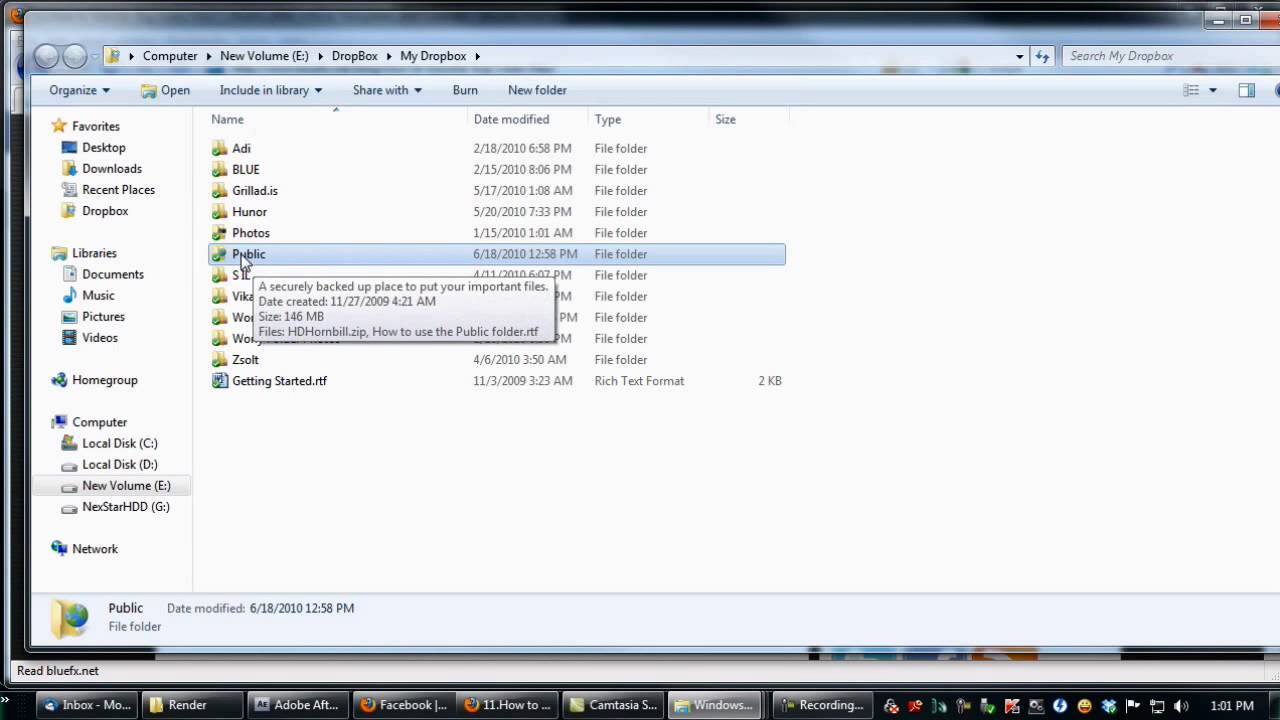The image size is (1280, 720).
Task: Click the Libraries header in sidebar
Action: tap(94, 253)
